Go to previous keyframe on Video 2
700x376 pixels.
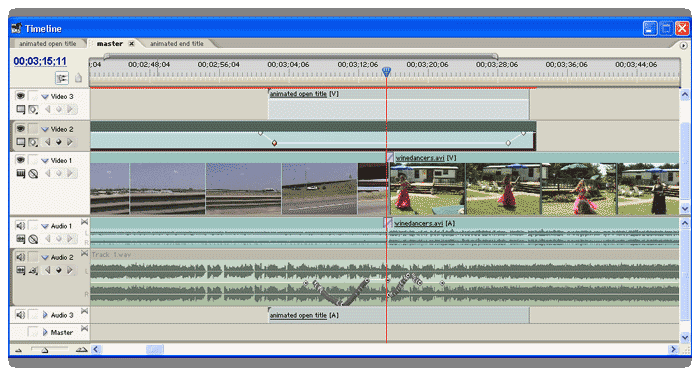point(47,142)
